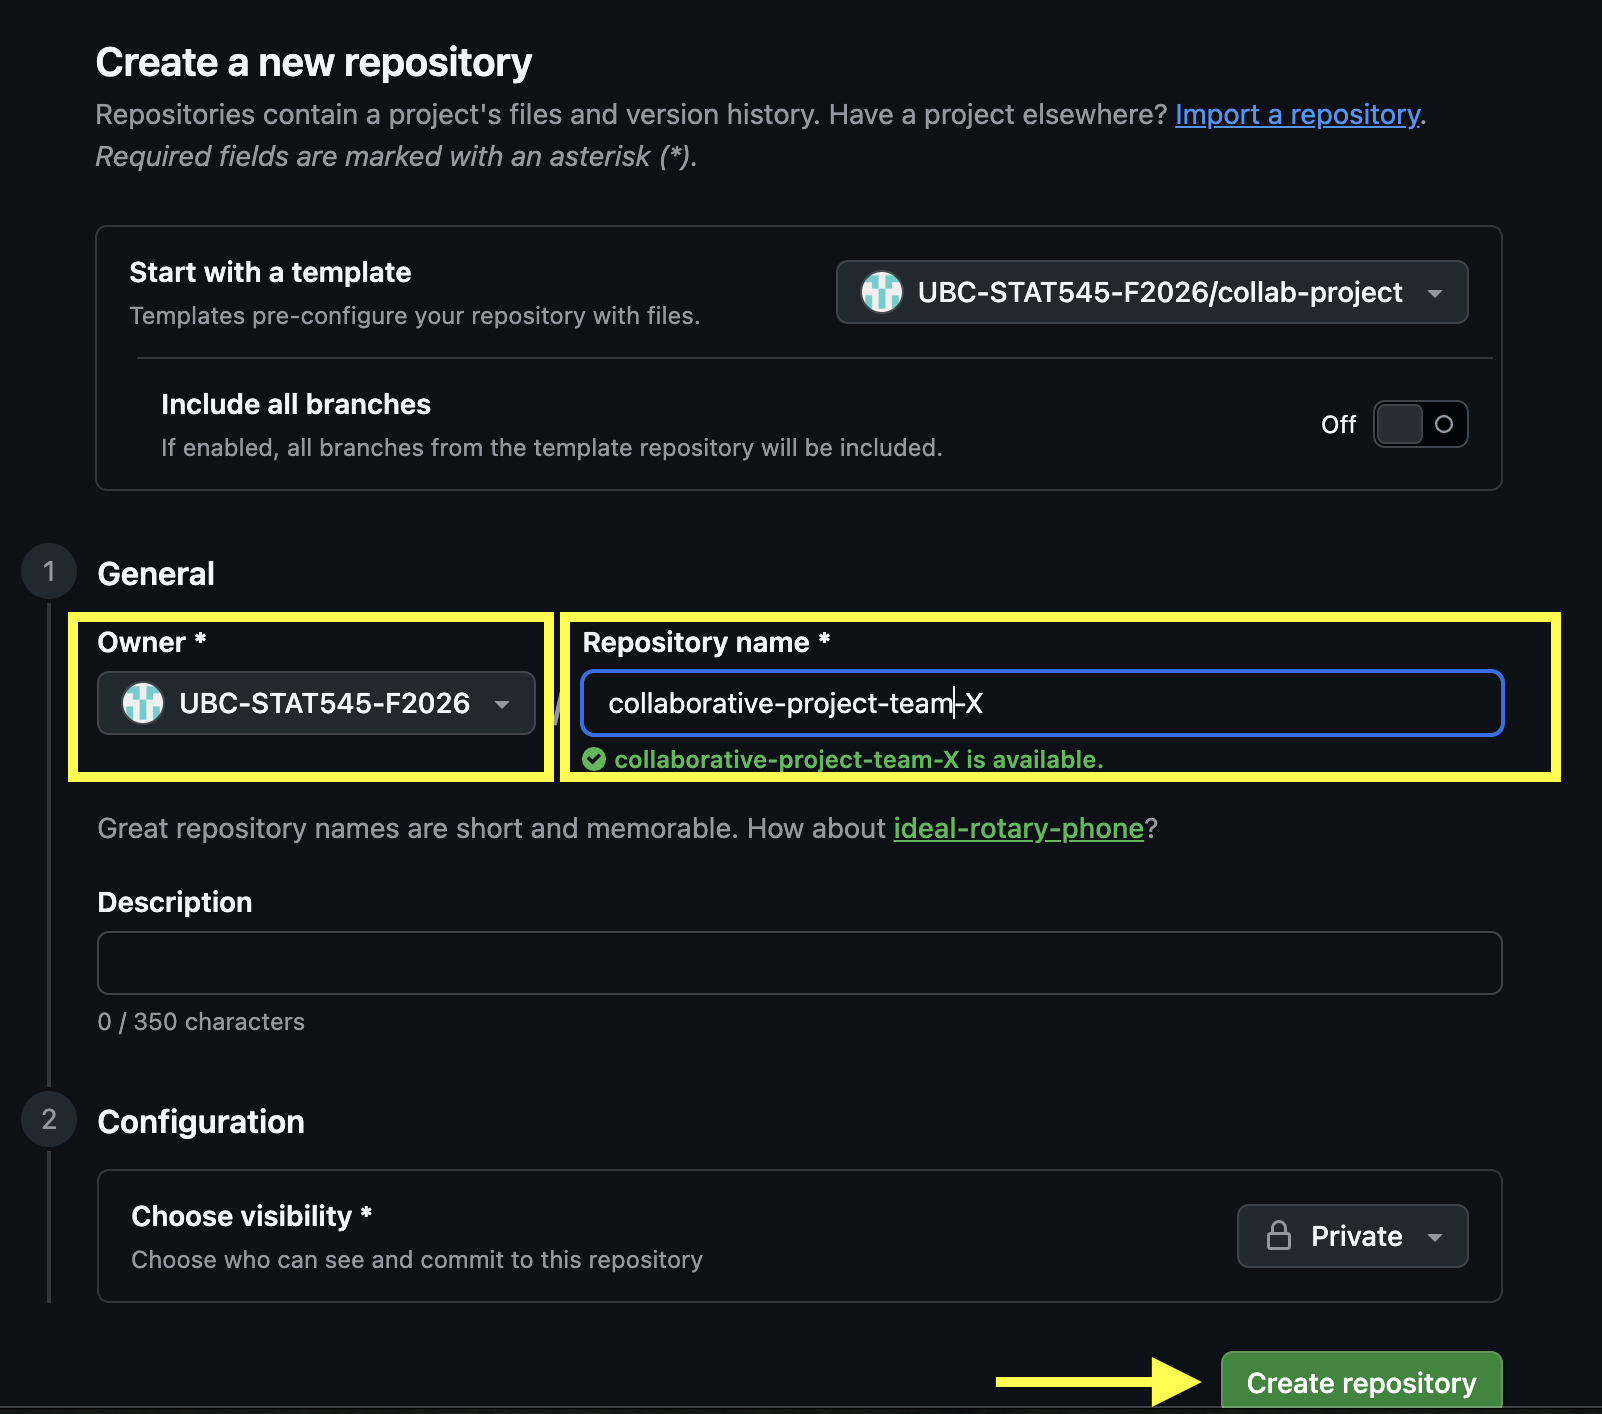
Task: Click the Import a repository link
Action: [x=1297, y=115]
